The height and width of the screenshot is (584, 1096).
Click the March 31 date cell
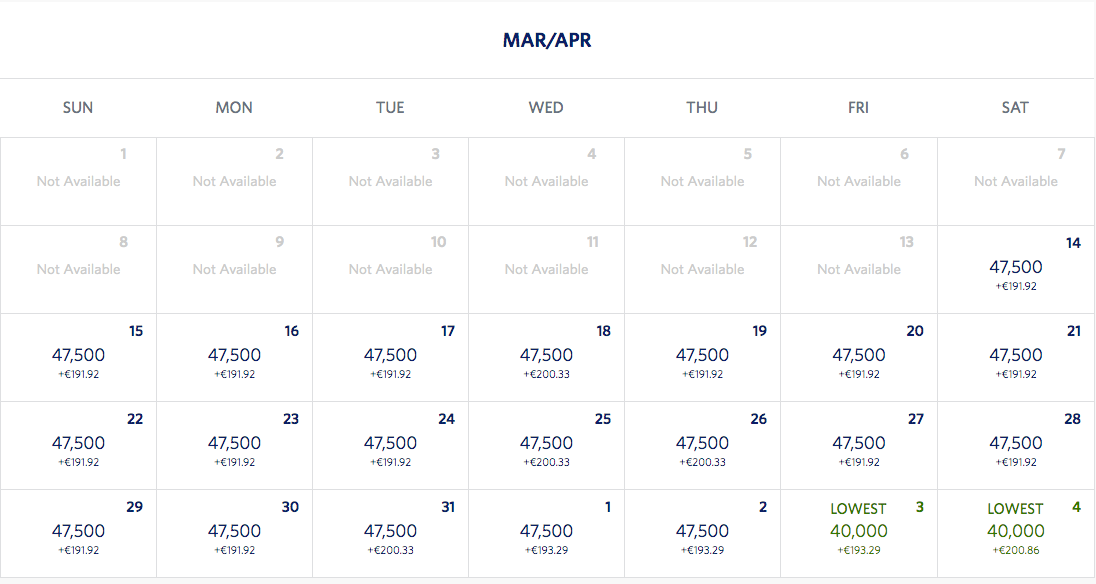(x=390, y=532)
